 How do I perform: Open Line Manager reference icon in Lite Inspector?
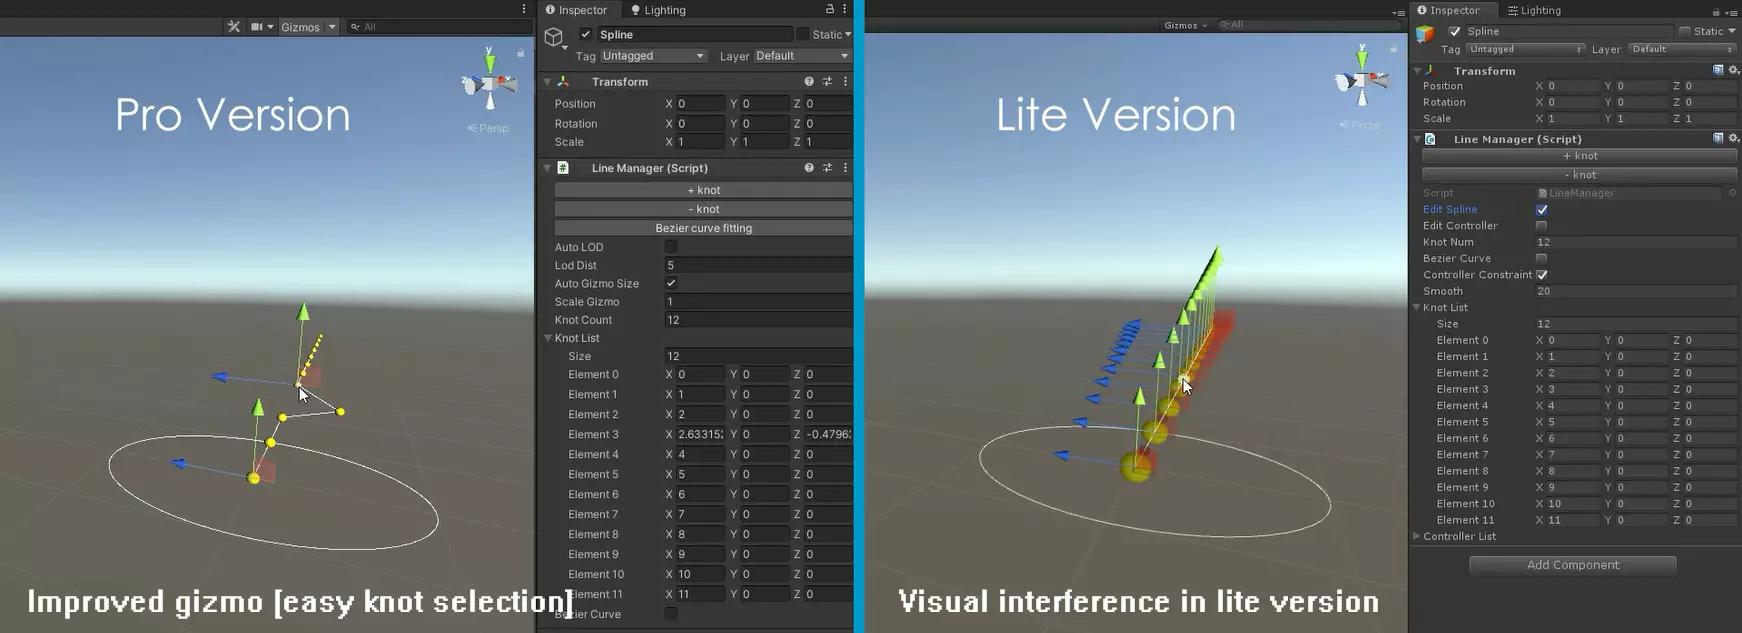[1718, 138]
